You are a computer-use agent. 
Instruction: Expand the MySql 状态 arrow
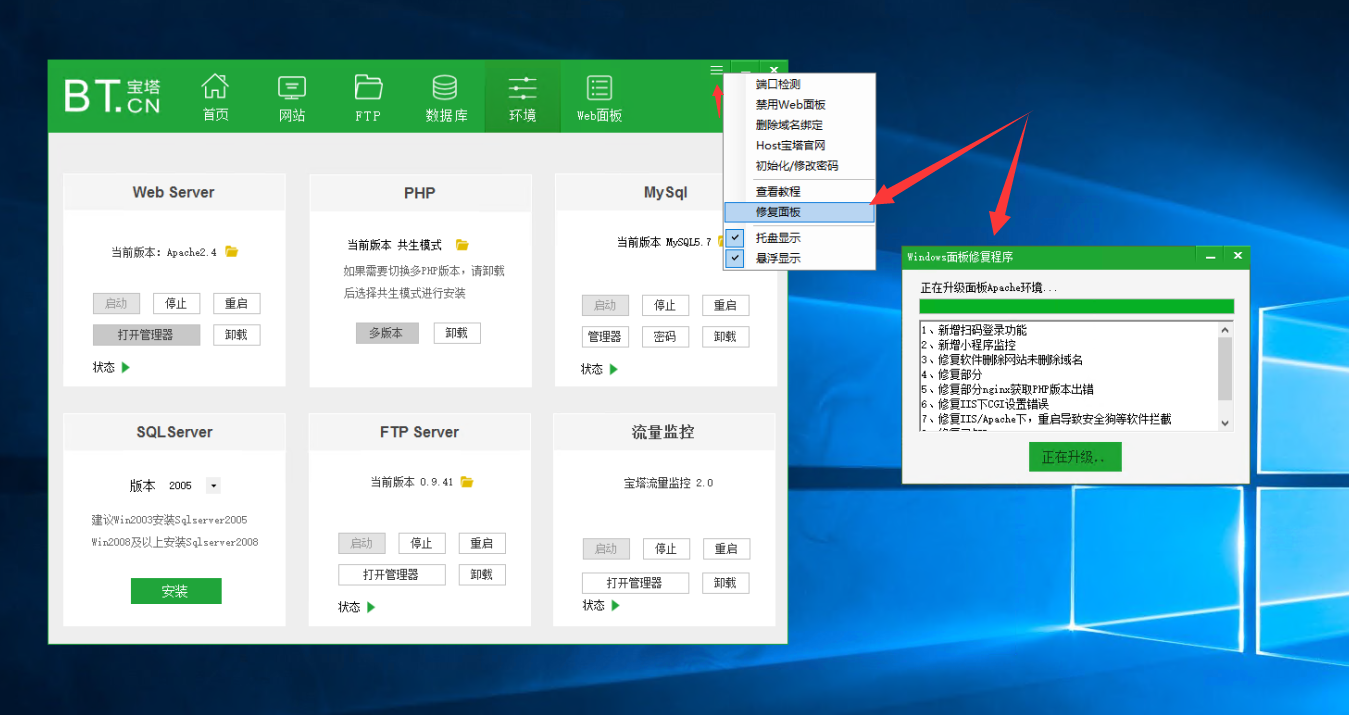point(614,369)
